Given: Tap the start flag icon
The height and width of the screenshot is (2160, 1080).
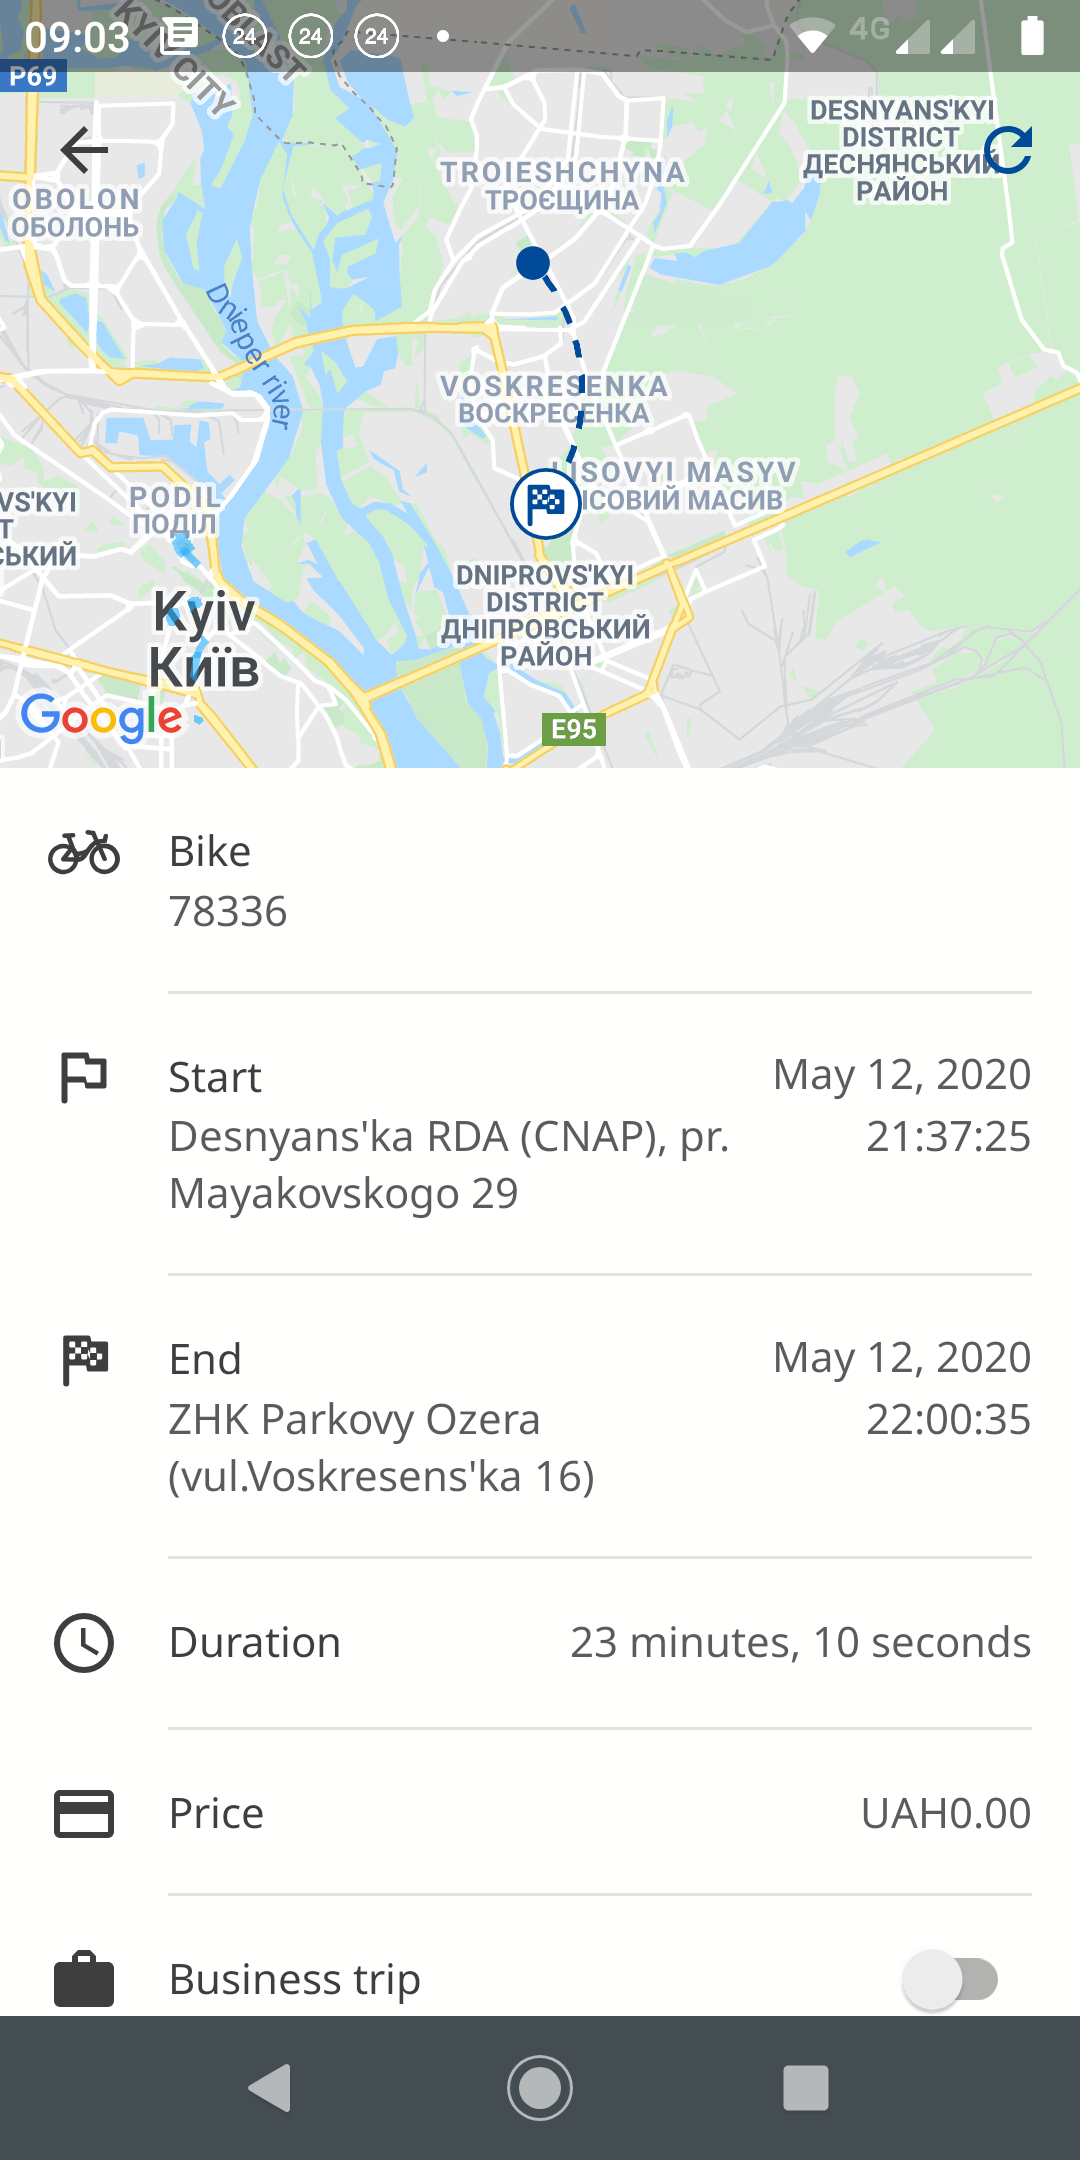Looking at the screenshot, I should point(84,1077).
